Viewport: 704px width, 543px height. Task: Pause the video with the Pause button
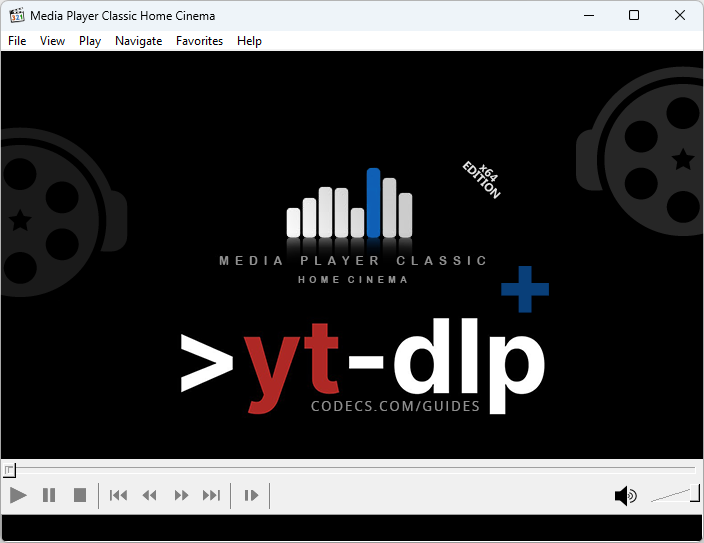[x=49, y=496]
